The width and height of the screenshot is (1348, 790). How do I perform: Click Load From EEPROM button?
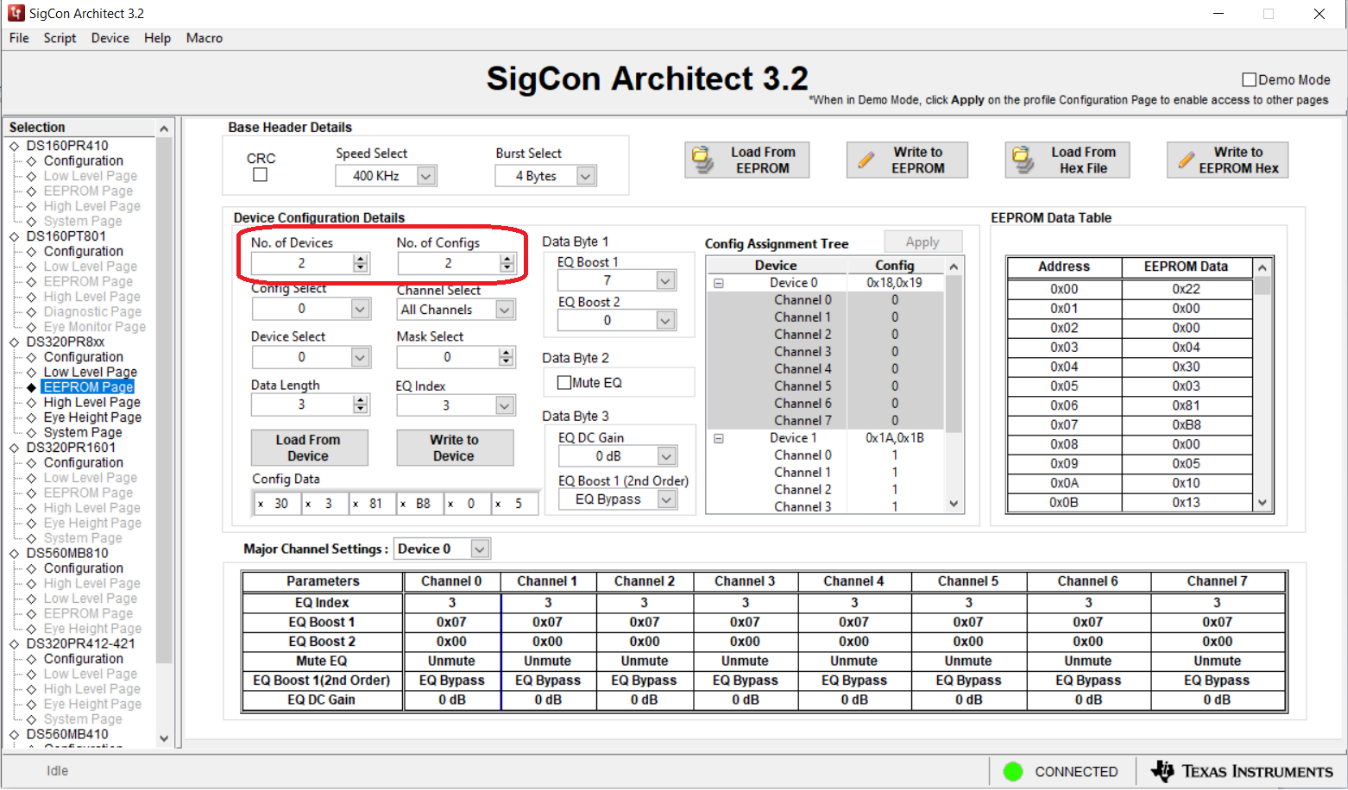(x=747, y=160)
